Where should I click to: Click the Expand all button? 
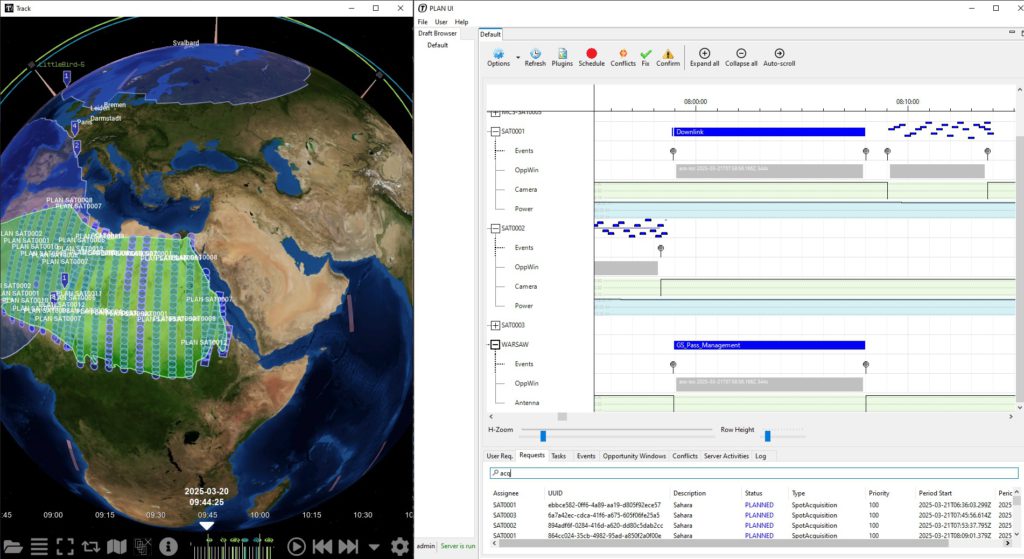[704, 54]
